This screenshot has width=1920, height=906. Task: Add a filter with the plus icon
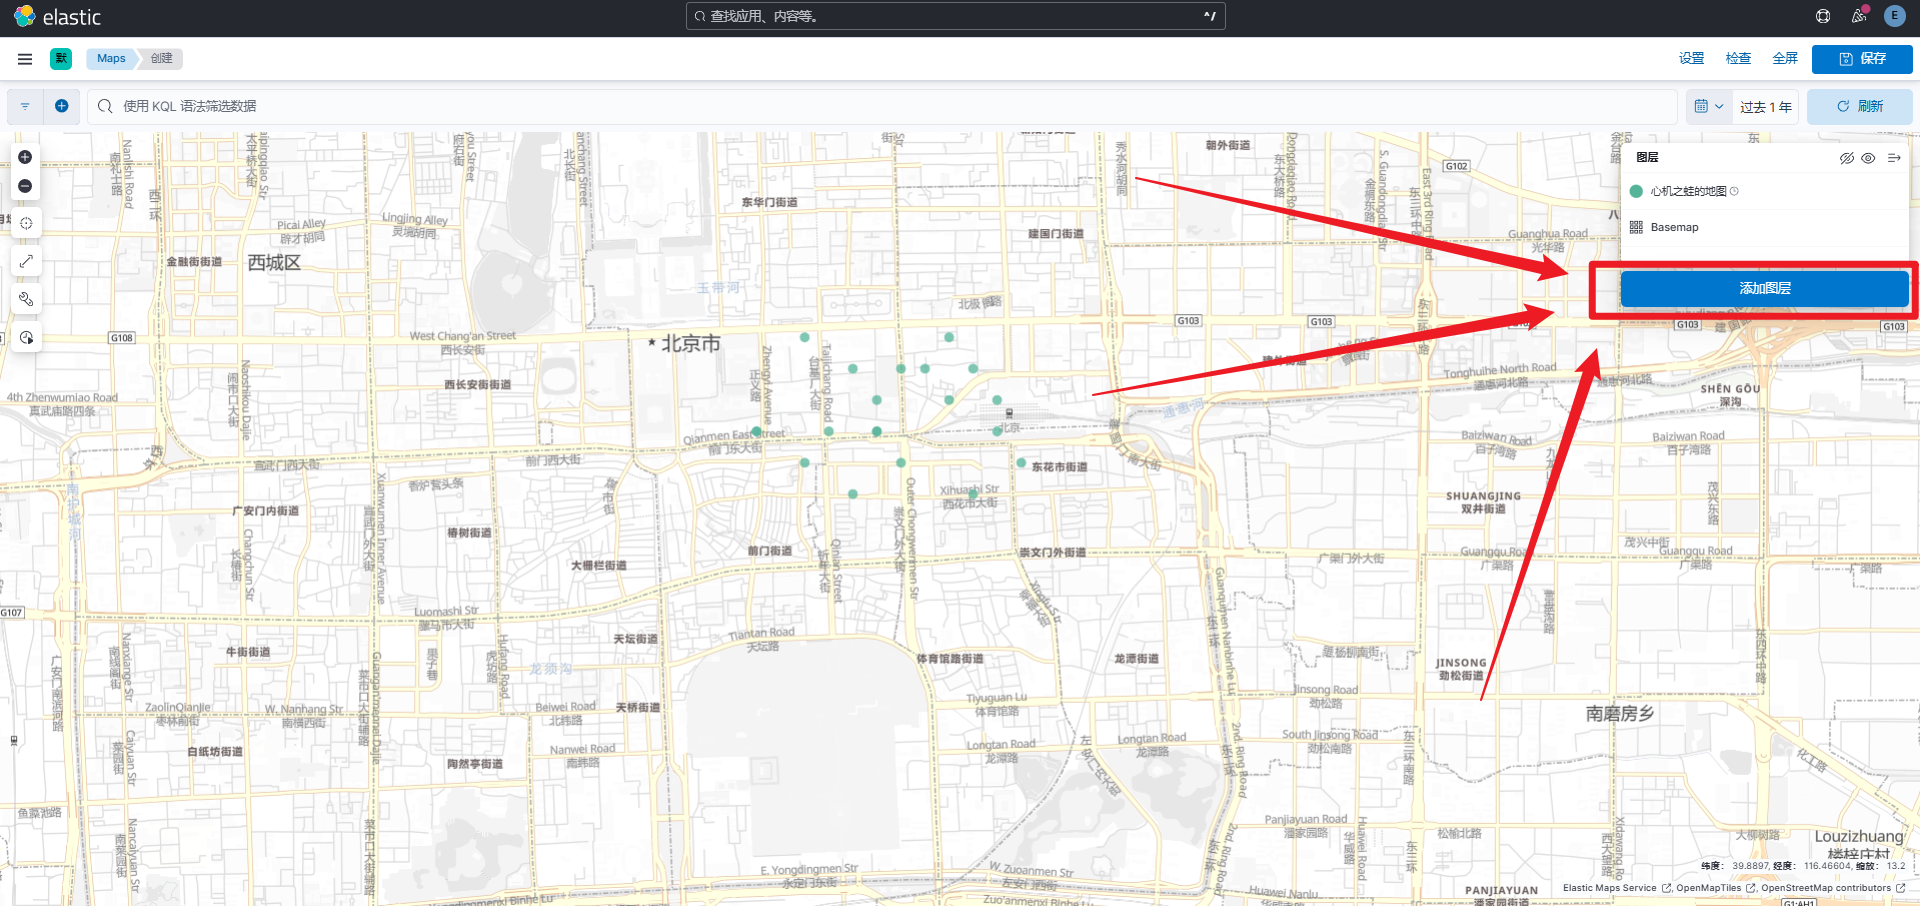[x=62, y=106]
